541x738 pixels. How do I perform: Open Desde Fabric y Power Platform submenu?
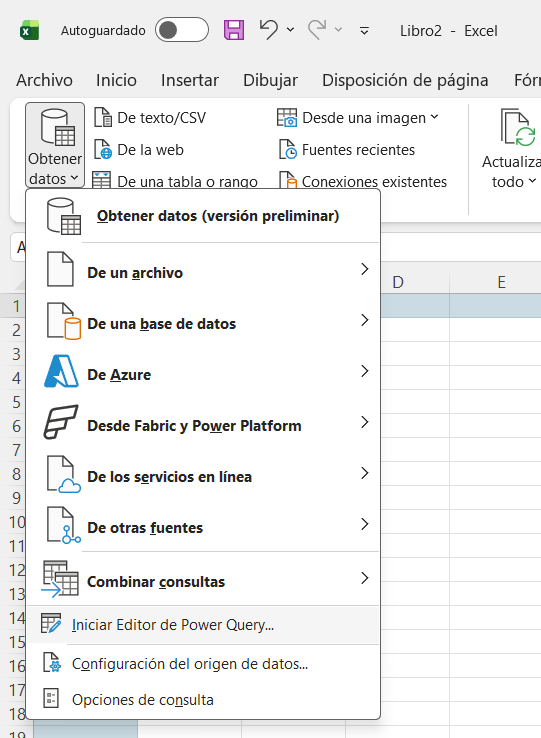point(203,425)
